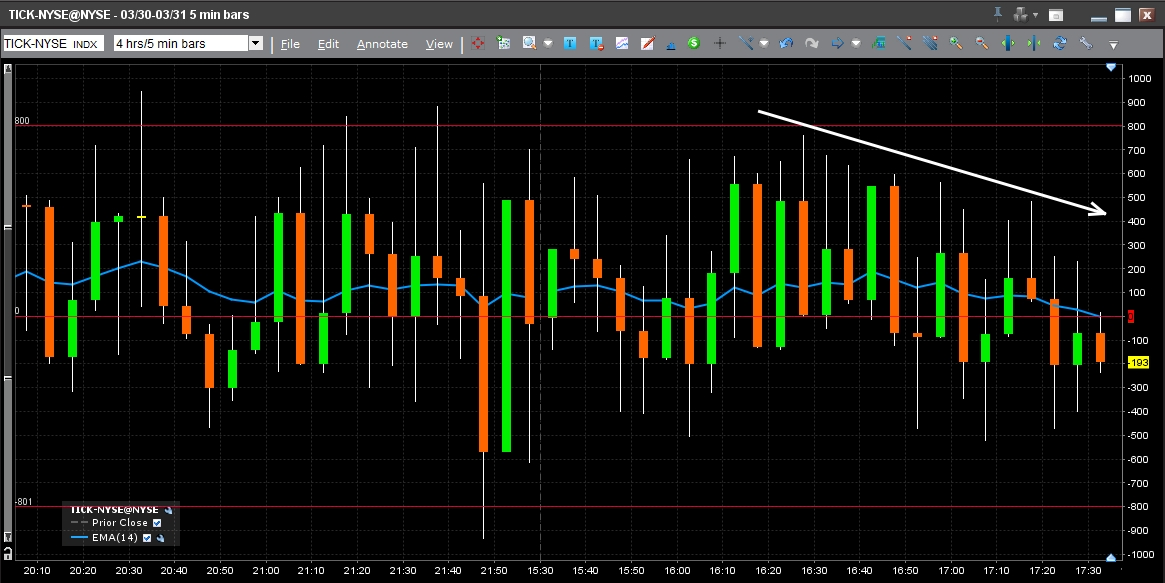
Task: Expand the toolbar overflow triangle at far right
Action: point(1113,45)
